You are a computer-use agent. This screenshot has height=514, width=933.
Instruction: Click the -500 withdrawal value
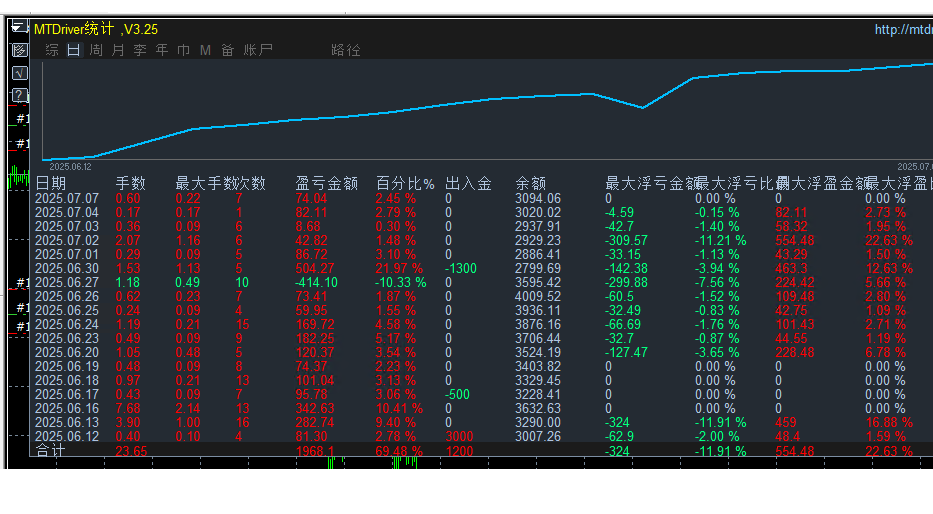pos(458,394)
